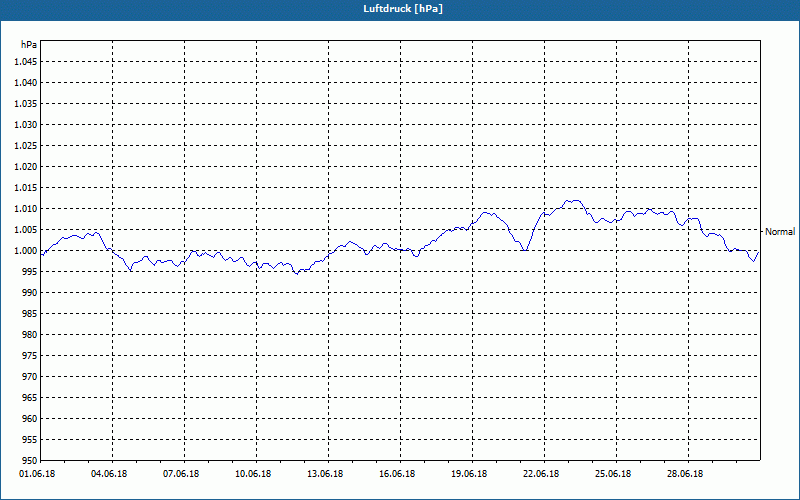The width and height of the screenshot is (800, 500).
Task: Select the hPa unit label
Action: point(29,45)
